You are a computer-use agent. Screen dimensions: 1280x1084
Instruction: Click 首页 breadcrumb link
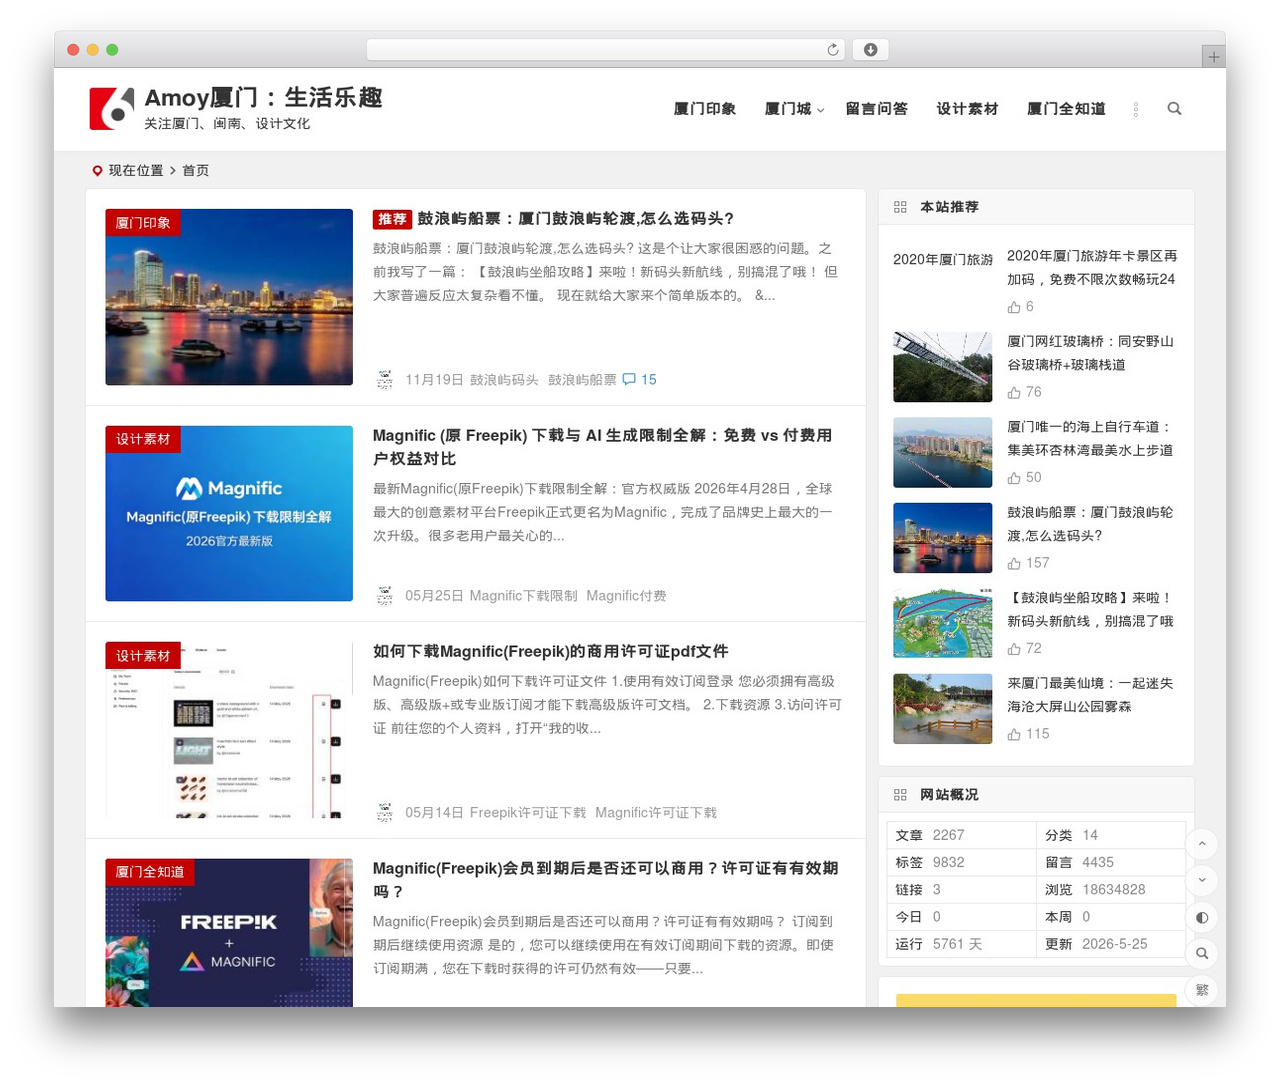[x=196, y=171]
